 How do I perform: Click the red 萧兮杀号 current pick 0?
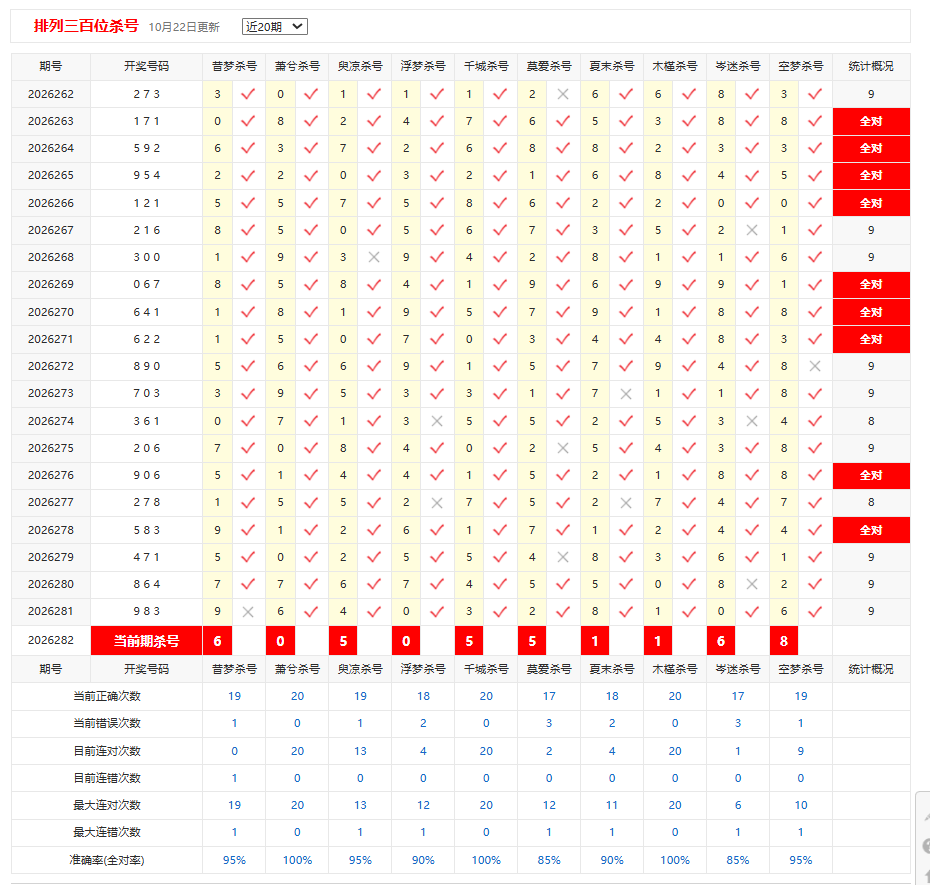click(281, 641)
